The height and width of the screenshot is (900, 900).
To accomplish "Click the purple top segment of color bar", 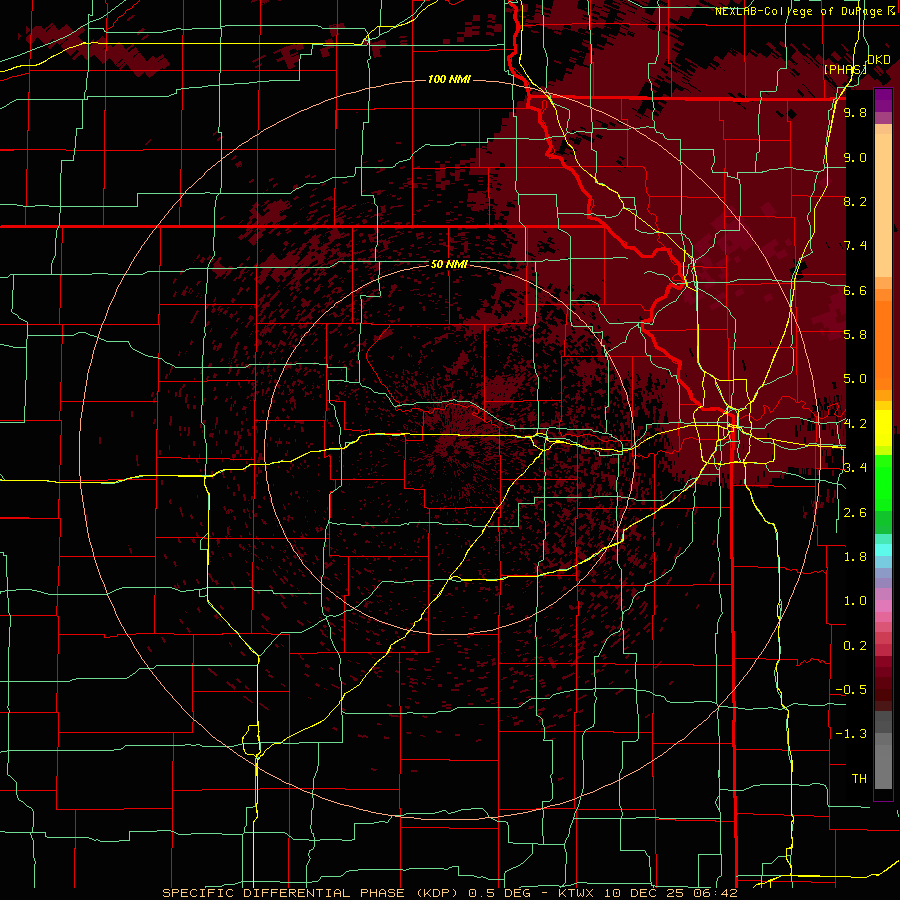I will coord(883,100).
